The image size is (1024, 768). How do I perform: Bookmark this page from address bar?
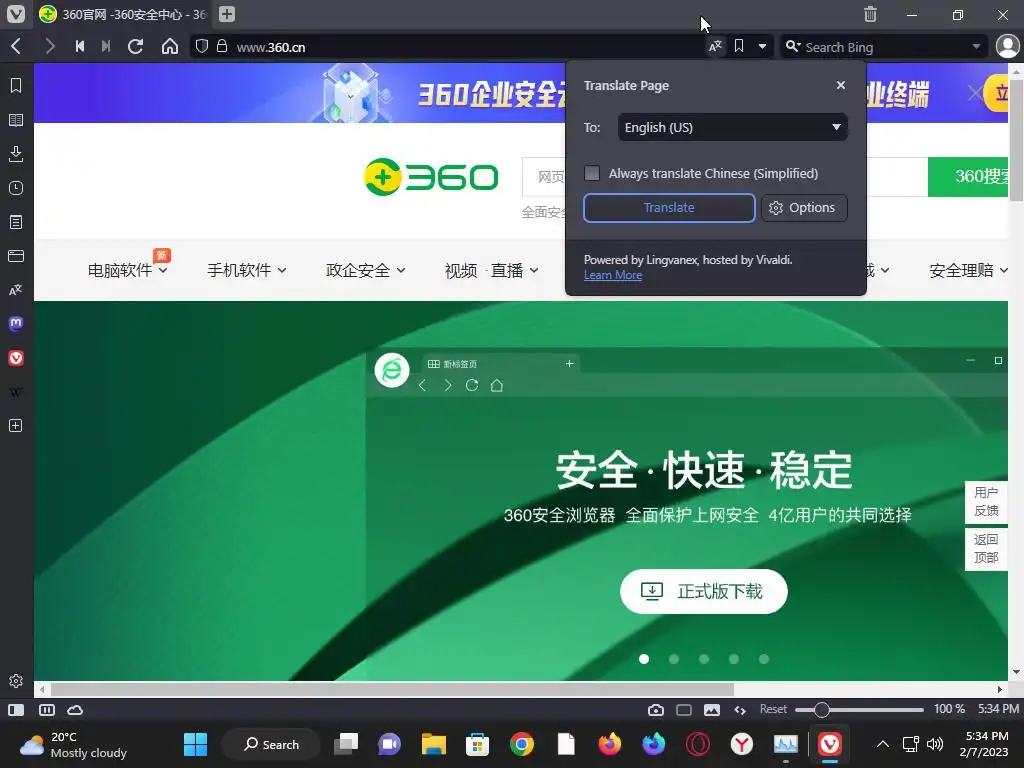739,46
